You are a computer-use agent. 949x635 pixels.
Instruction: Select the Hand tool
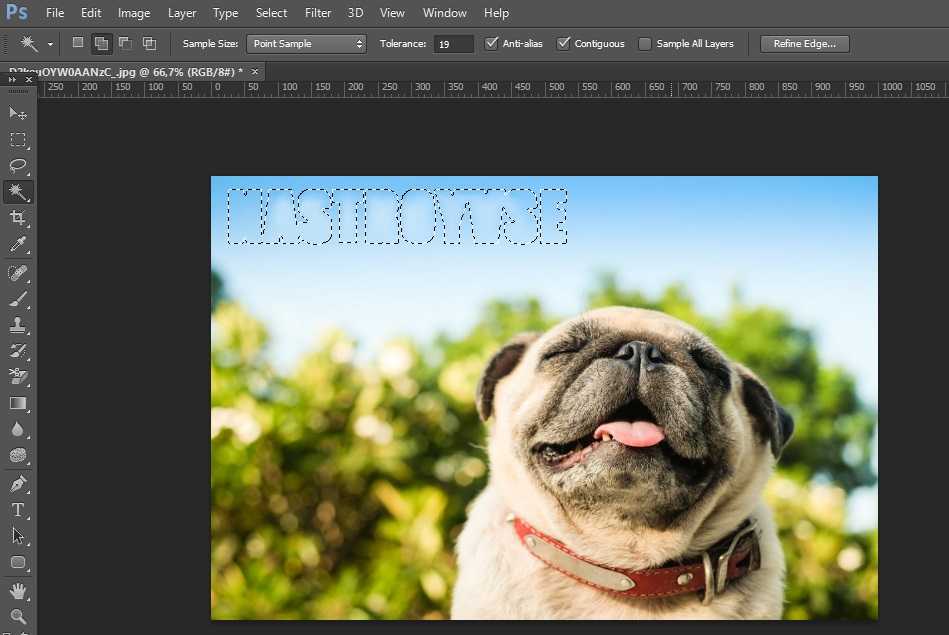coord(18,589)
